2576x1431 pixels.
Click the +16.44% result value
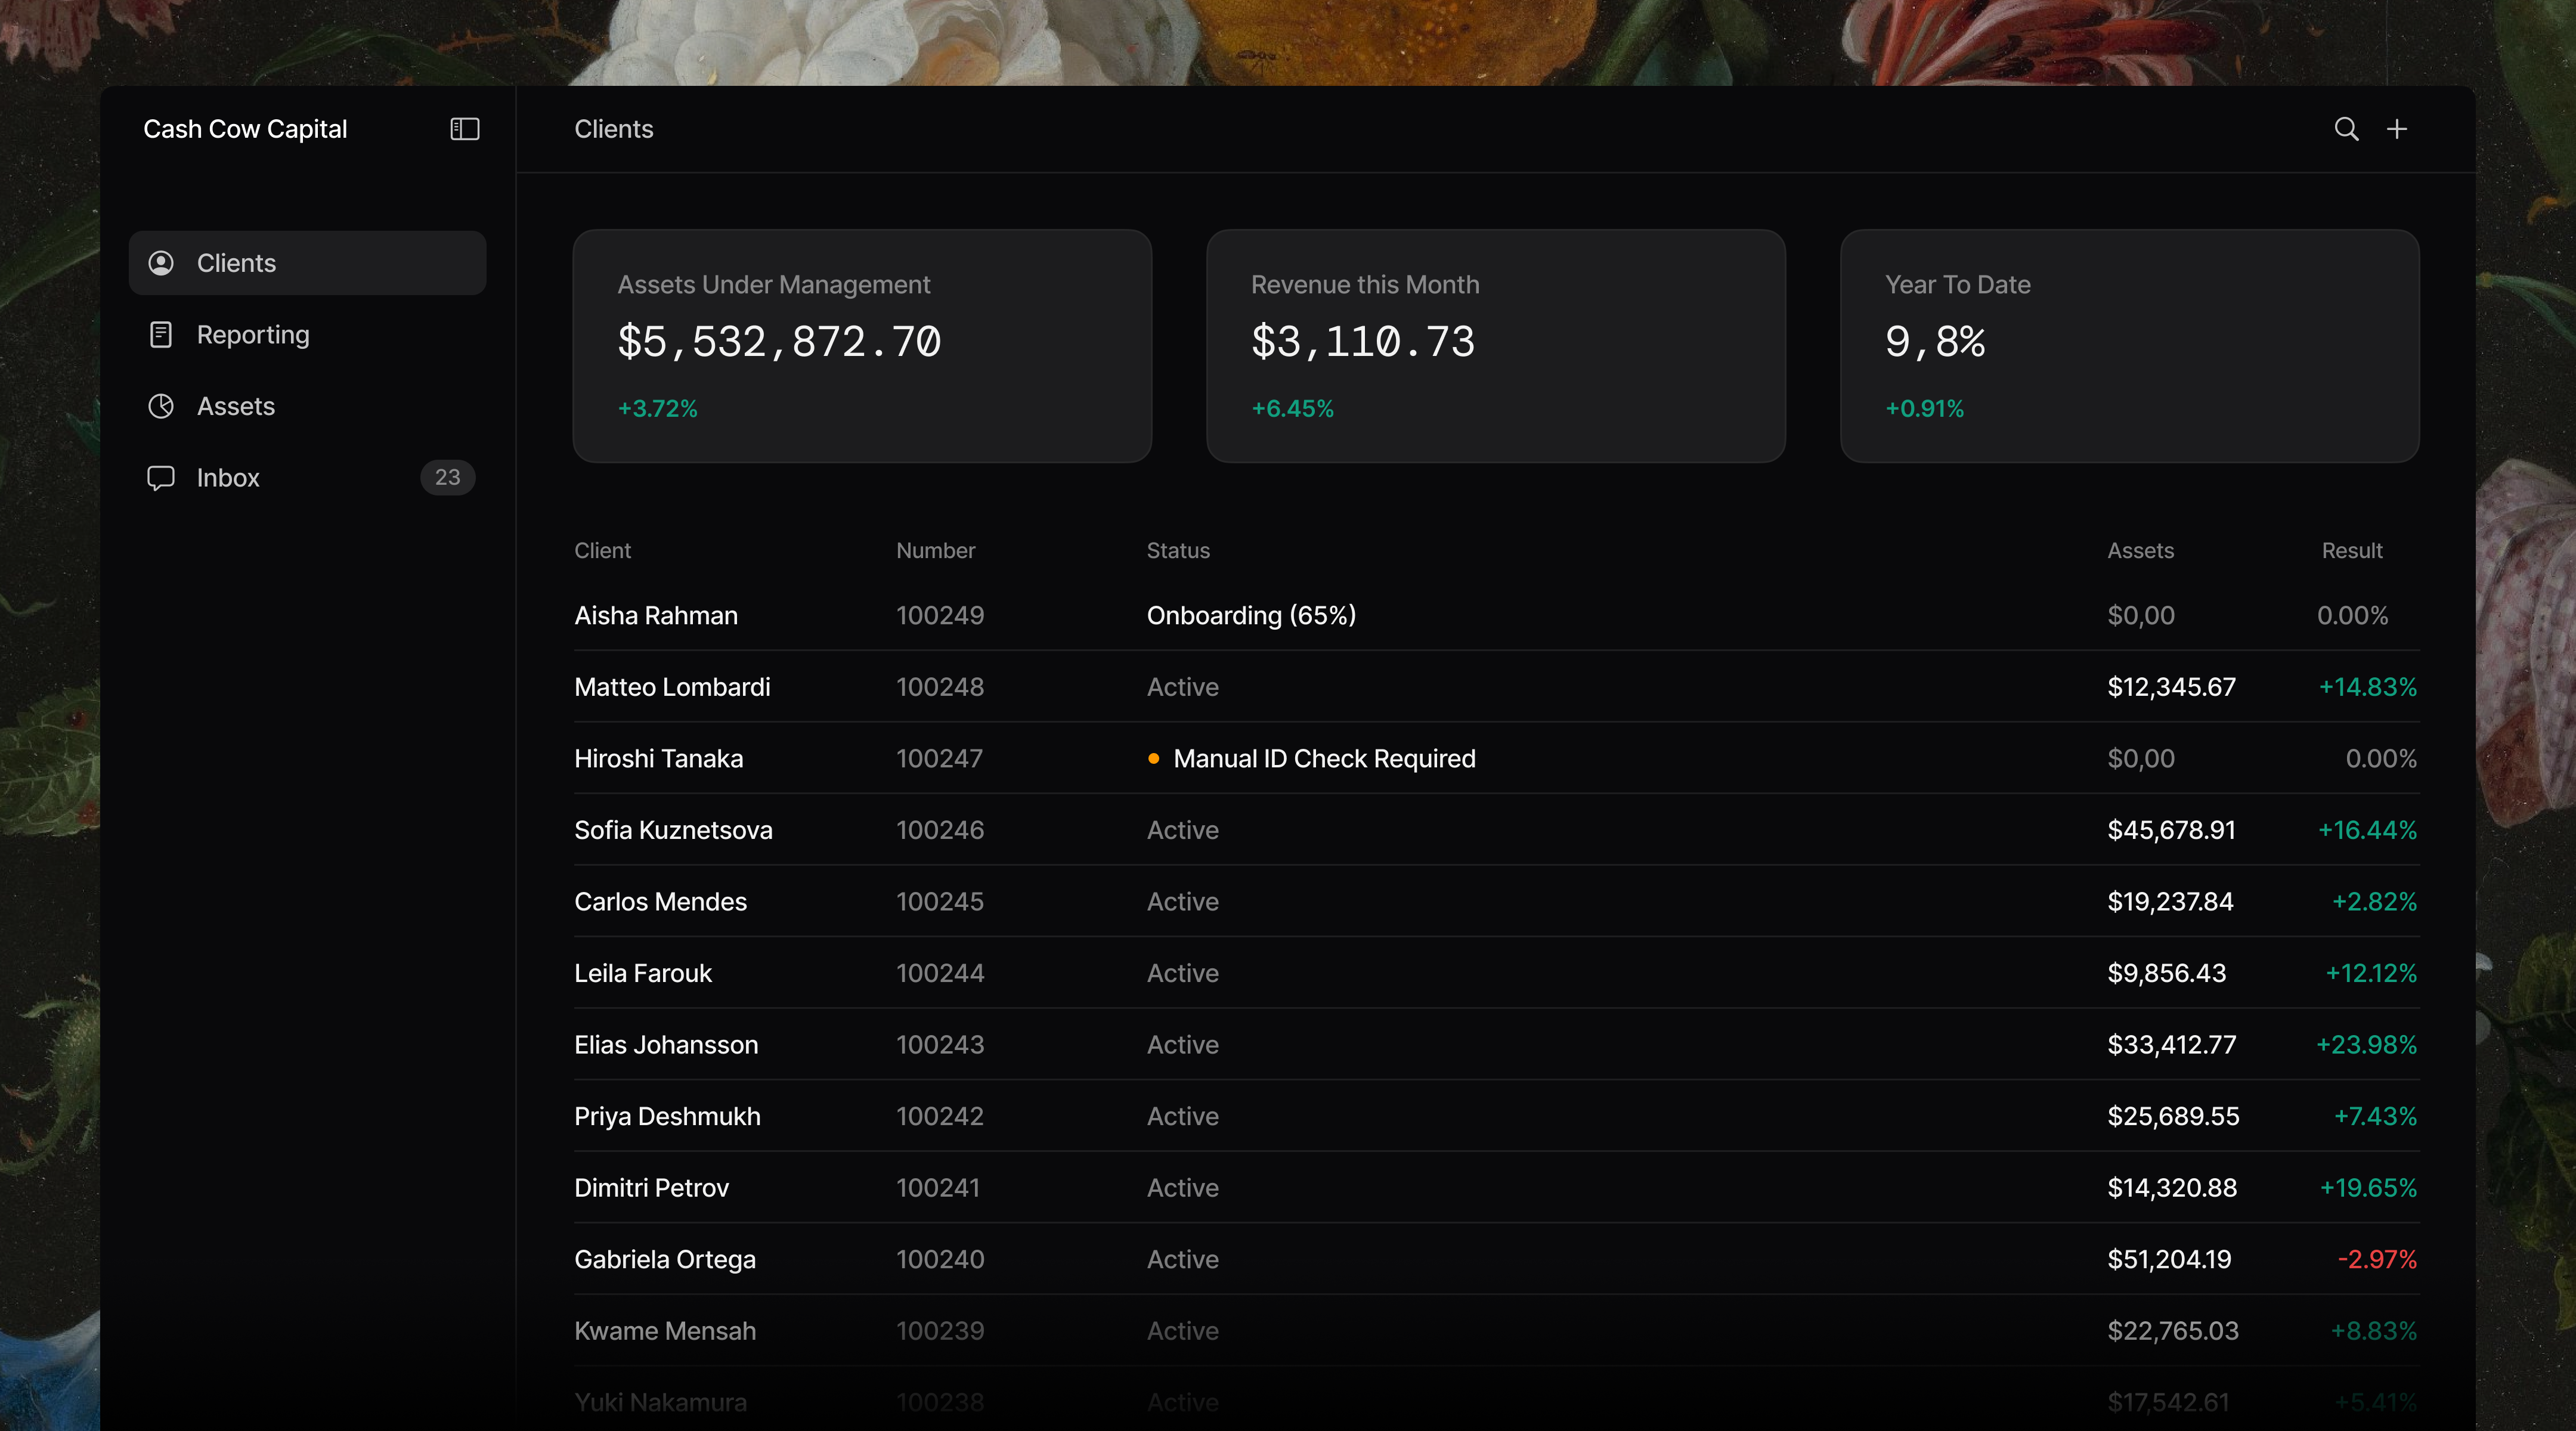click(2367, 830)
